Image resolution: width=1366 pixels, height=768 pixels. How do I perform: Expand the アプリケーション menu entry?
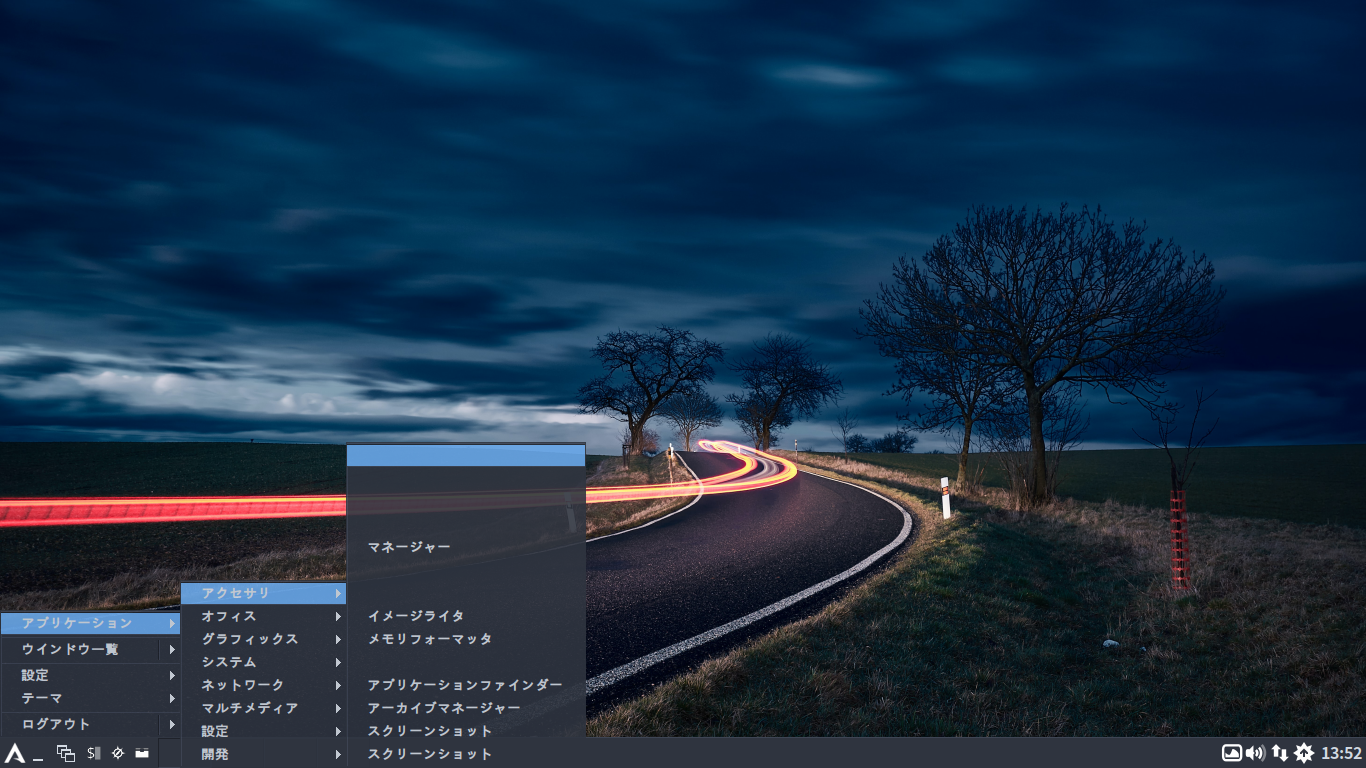(x=90, y=623)
